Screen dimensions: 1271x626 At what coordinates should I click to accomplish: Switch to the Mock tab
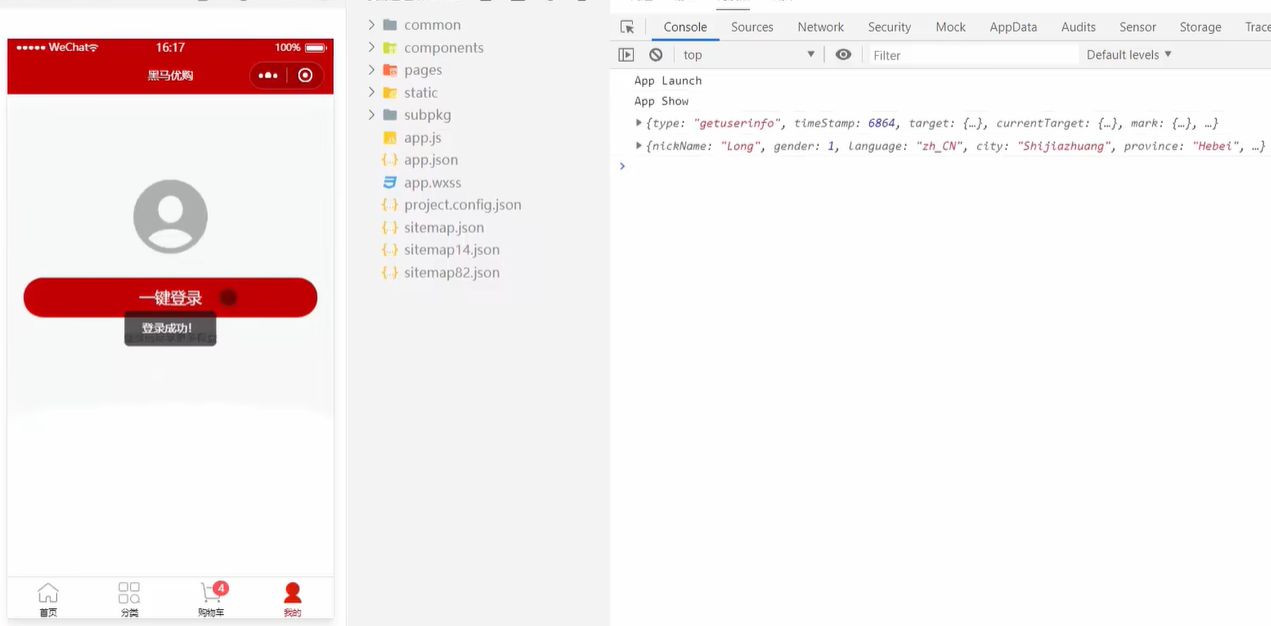(x=950, y=27)
